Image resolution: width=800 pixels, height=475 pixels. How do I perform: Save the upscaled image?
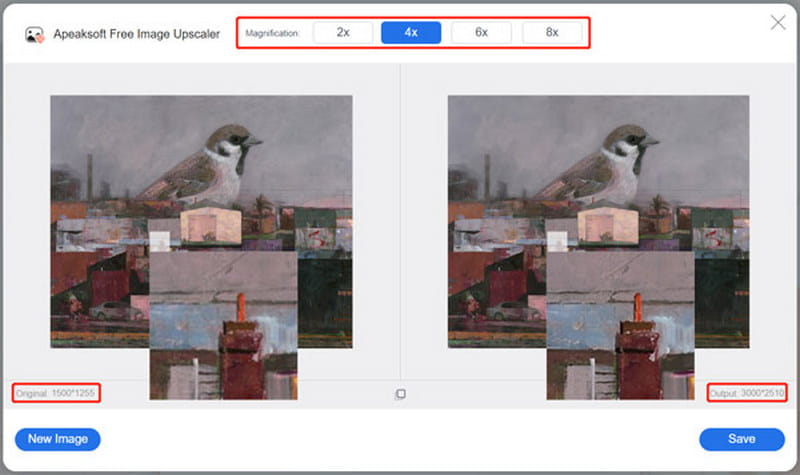click(x=742, y=439)
